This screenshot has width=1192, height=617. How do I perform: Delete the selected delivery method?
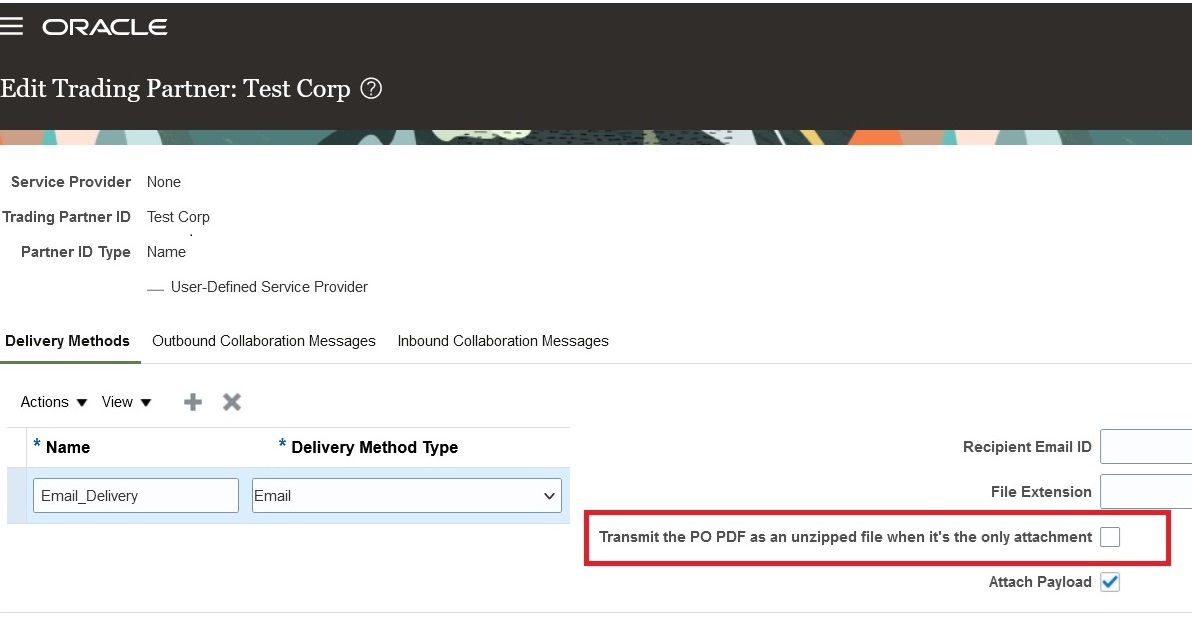[231, 401]
